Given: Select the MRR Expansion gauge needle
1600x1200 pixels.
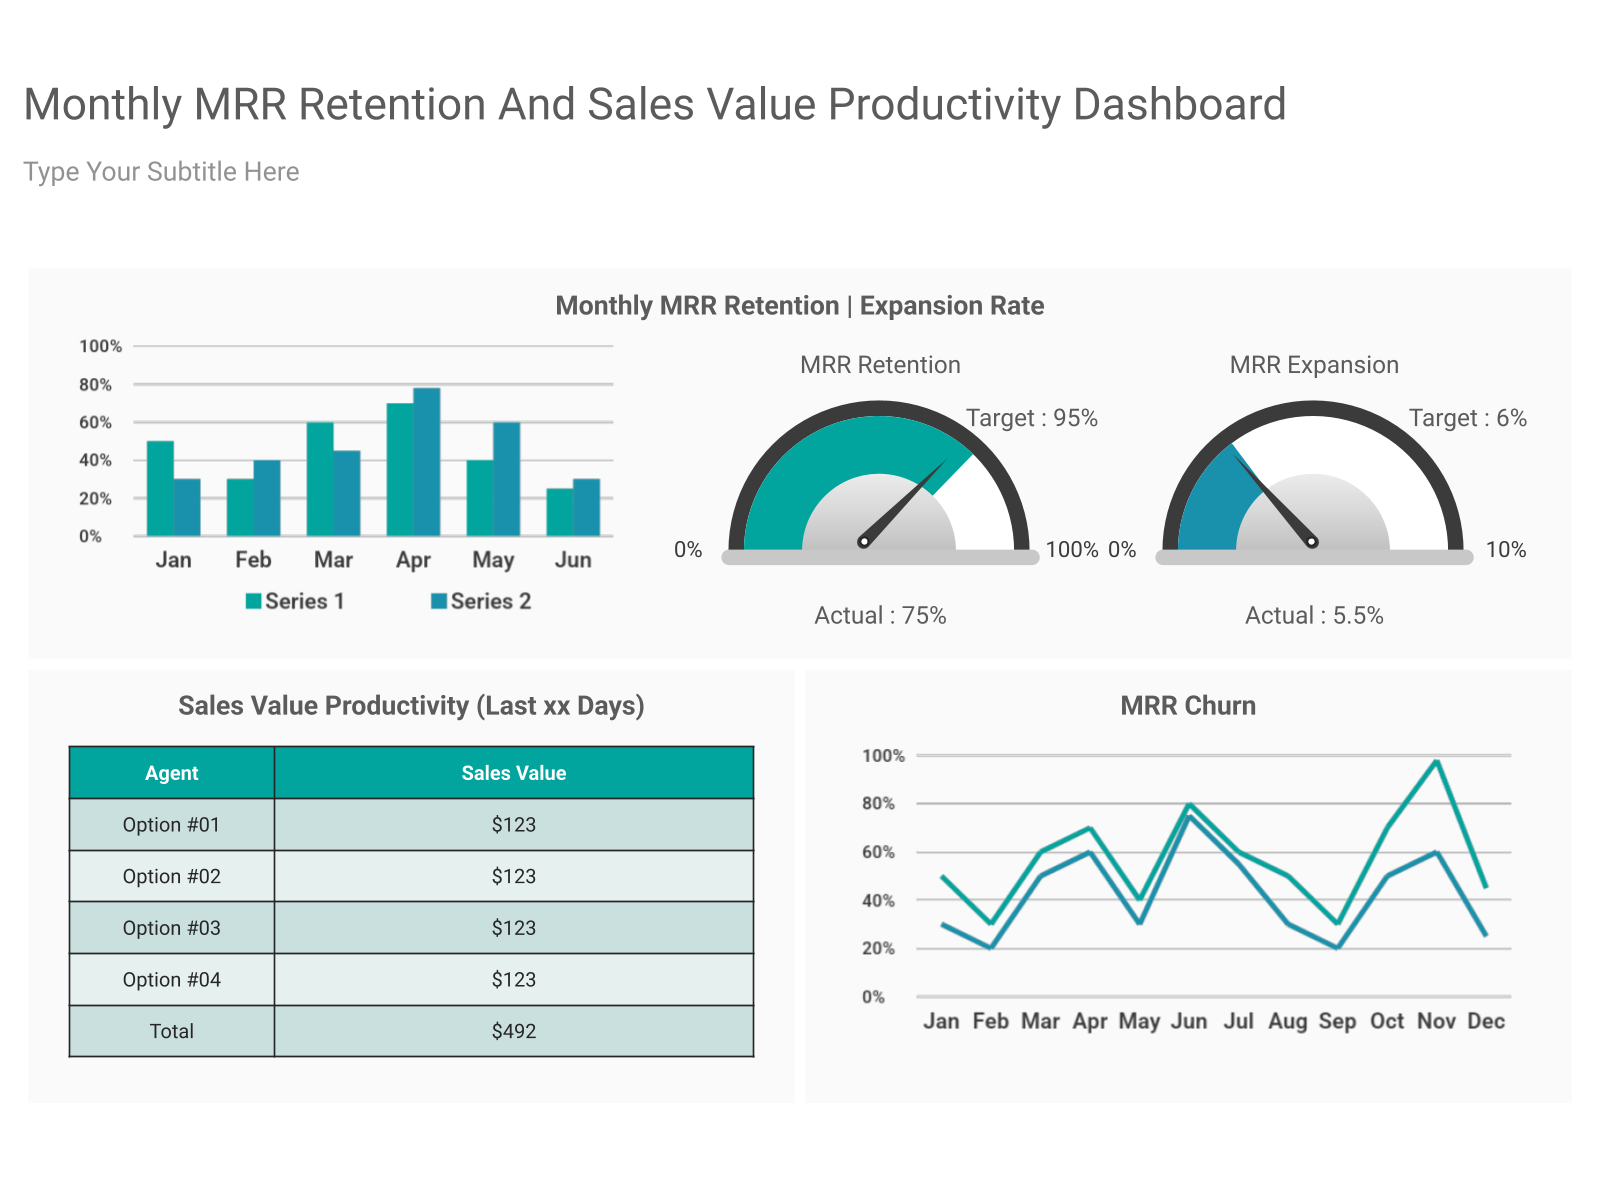Looking at the screenshot, I should click(1275, 498).
